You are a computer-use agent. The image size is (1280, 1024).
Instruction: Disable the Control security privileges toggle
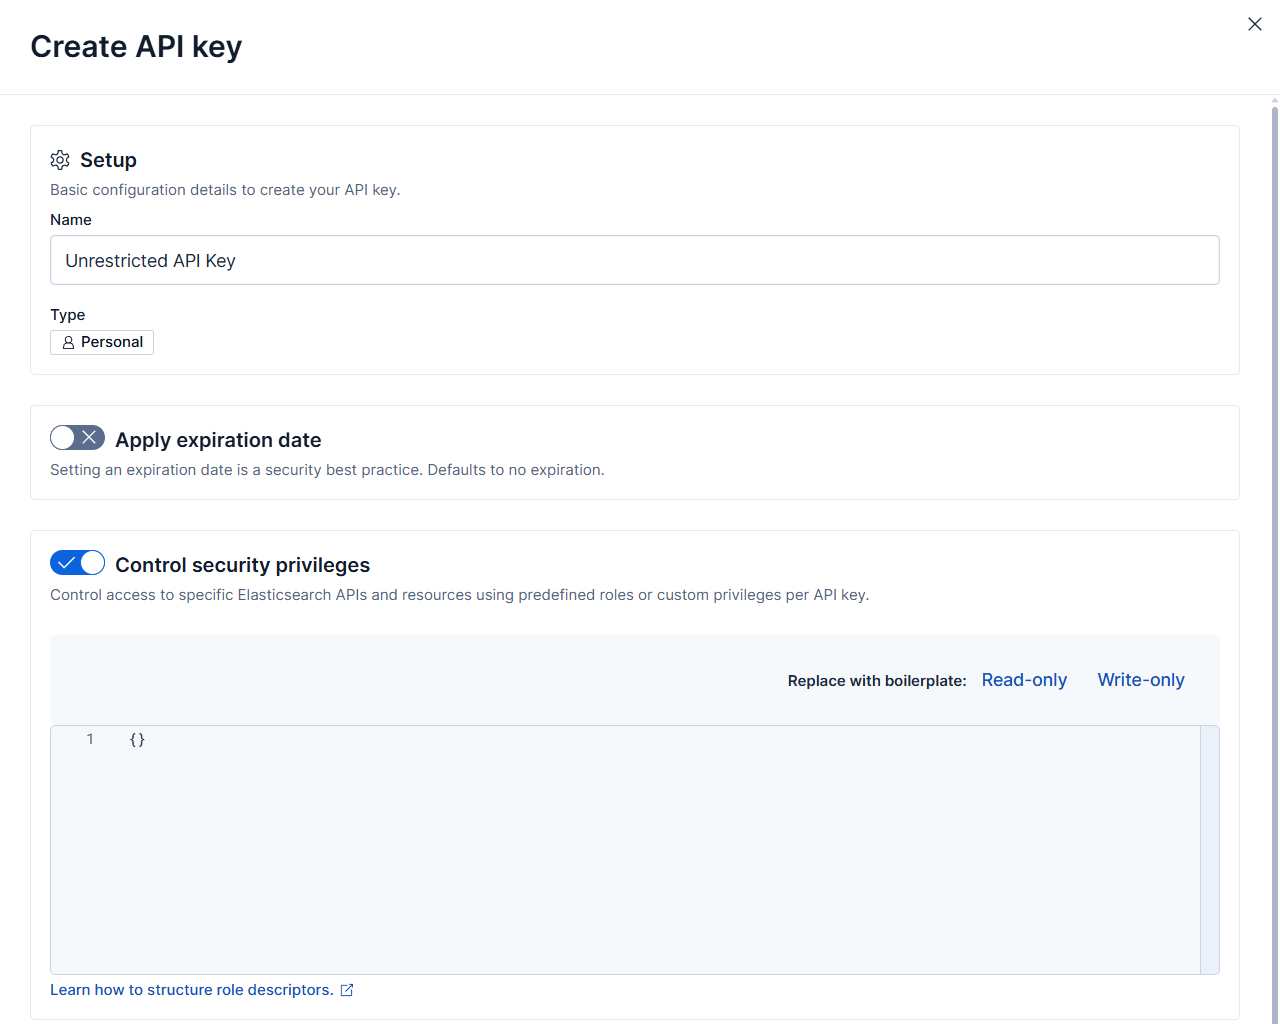(x=77, y=562)
